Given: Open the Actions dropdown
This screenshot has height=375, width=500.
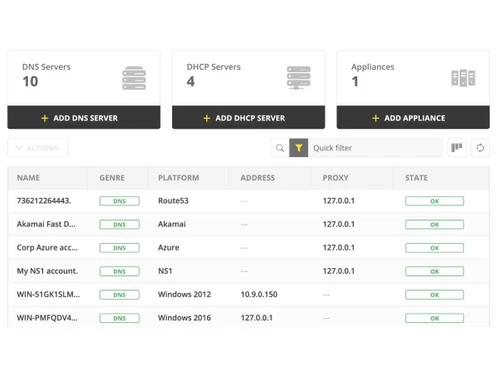Looking at the screenshot, I should pos(38,148).
